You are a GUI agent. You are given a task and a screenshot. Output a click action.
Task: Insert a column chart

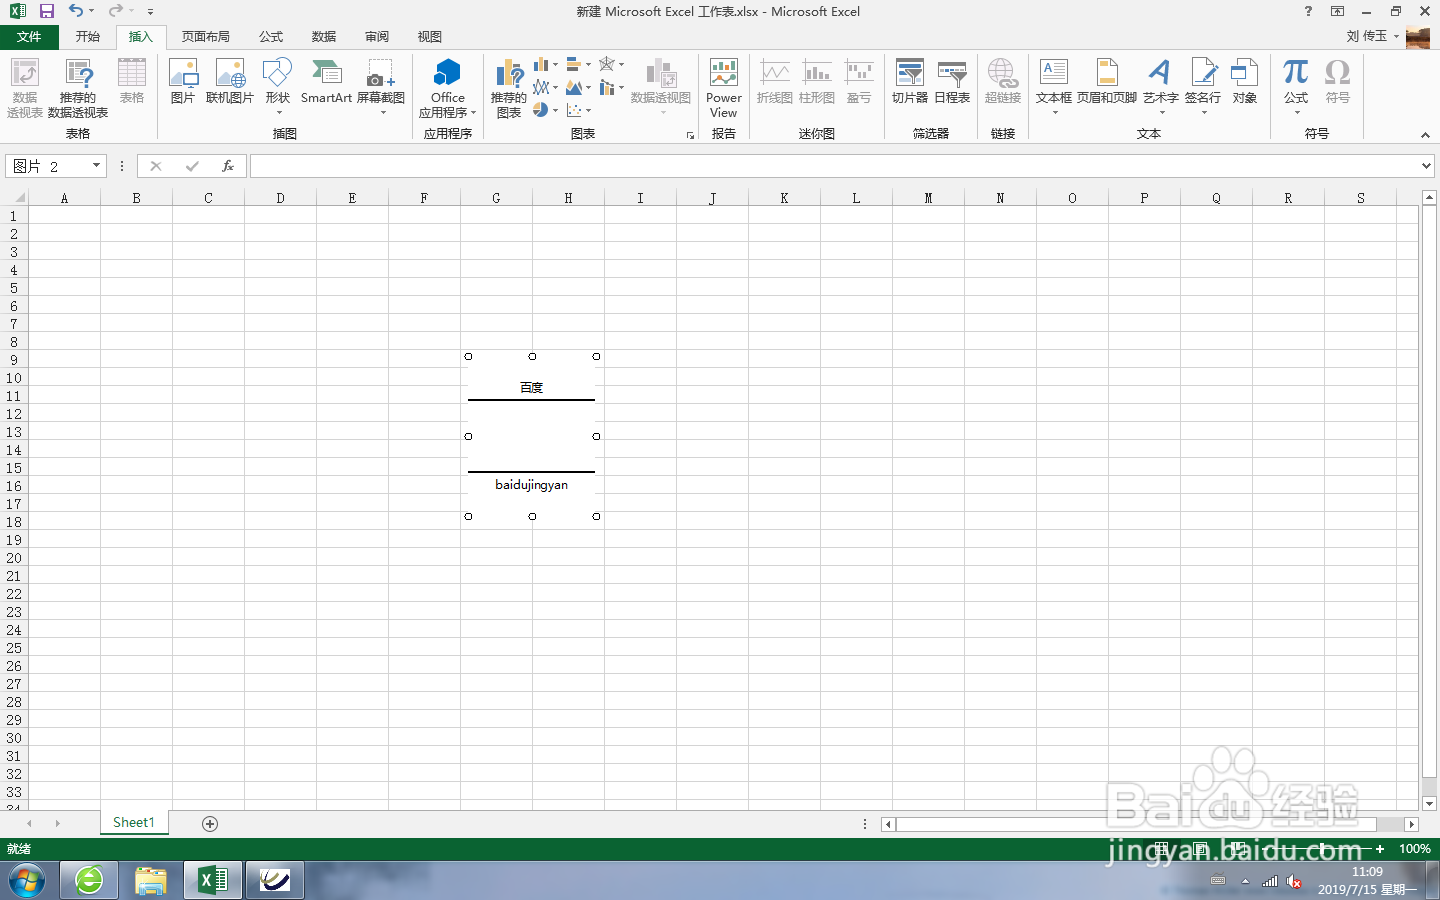[541, 65]
